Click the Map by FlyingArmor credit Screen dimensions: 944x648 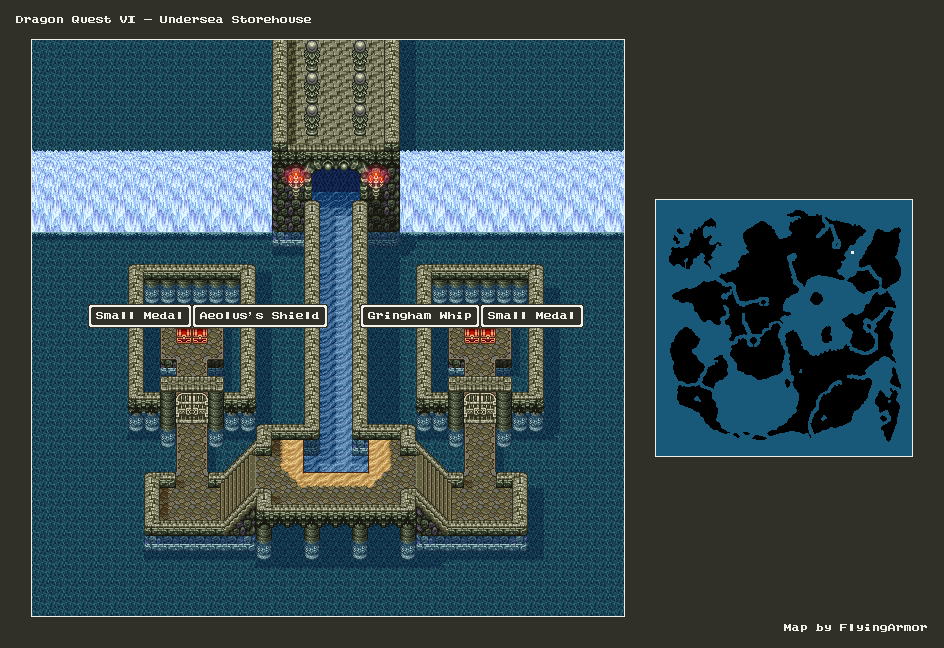[x=855, y=628]
